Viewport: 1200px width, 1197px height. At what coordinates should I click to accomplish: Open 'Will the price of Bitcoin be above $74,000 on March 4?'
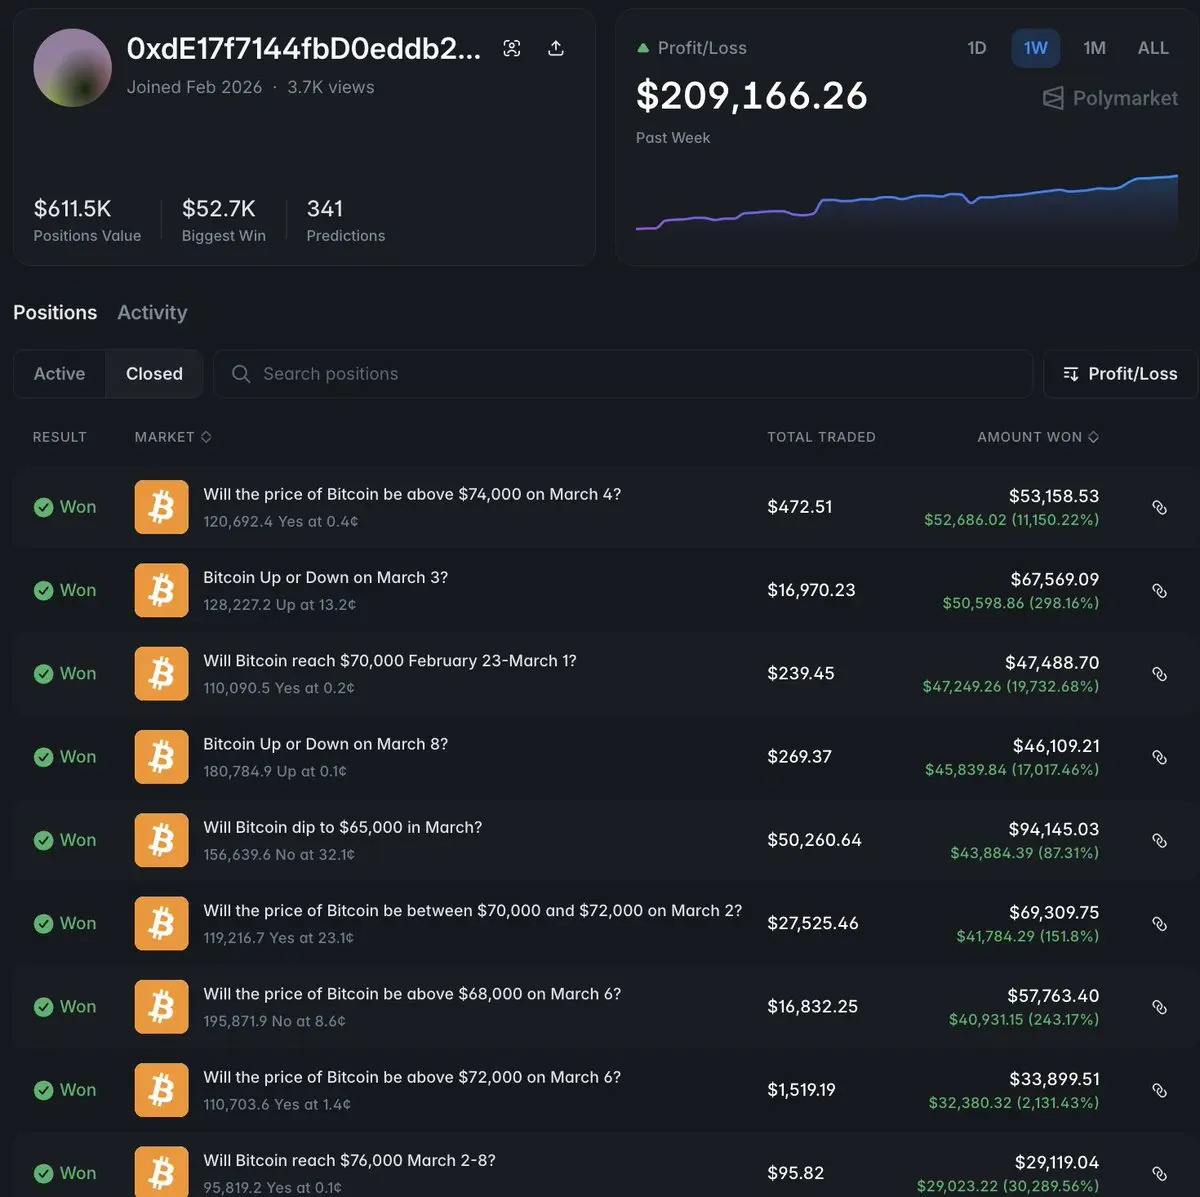click(412, 494)
